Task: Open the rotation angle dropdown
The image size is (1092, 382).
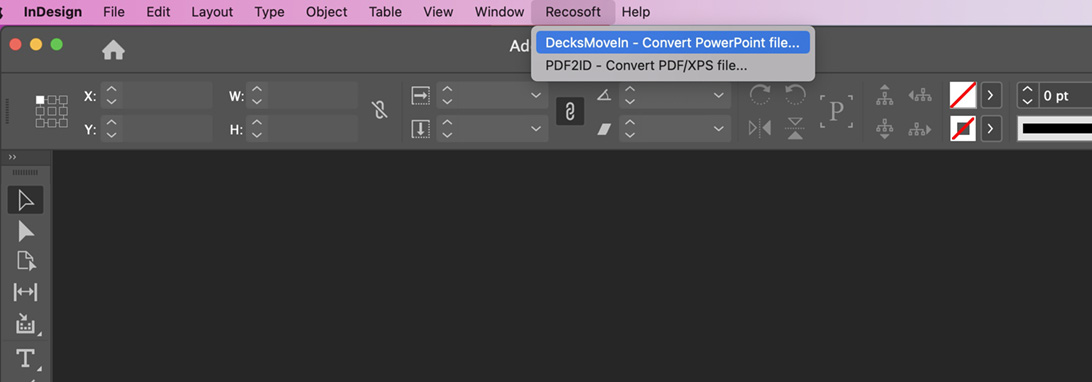Action: [719, 95]
